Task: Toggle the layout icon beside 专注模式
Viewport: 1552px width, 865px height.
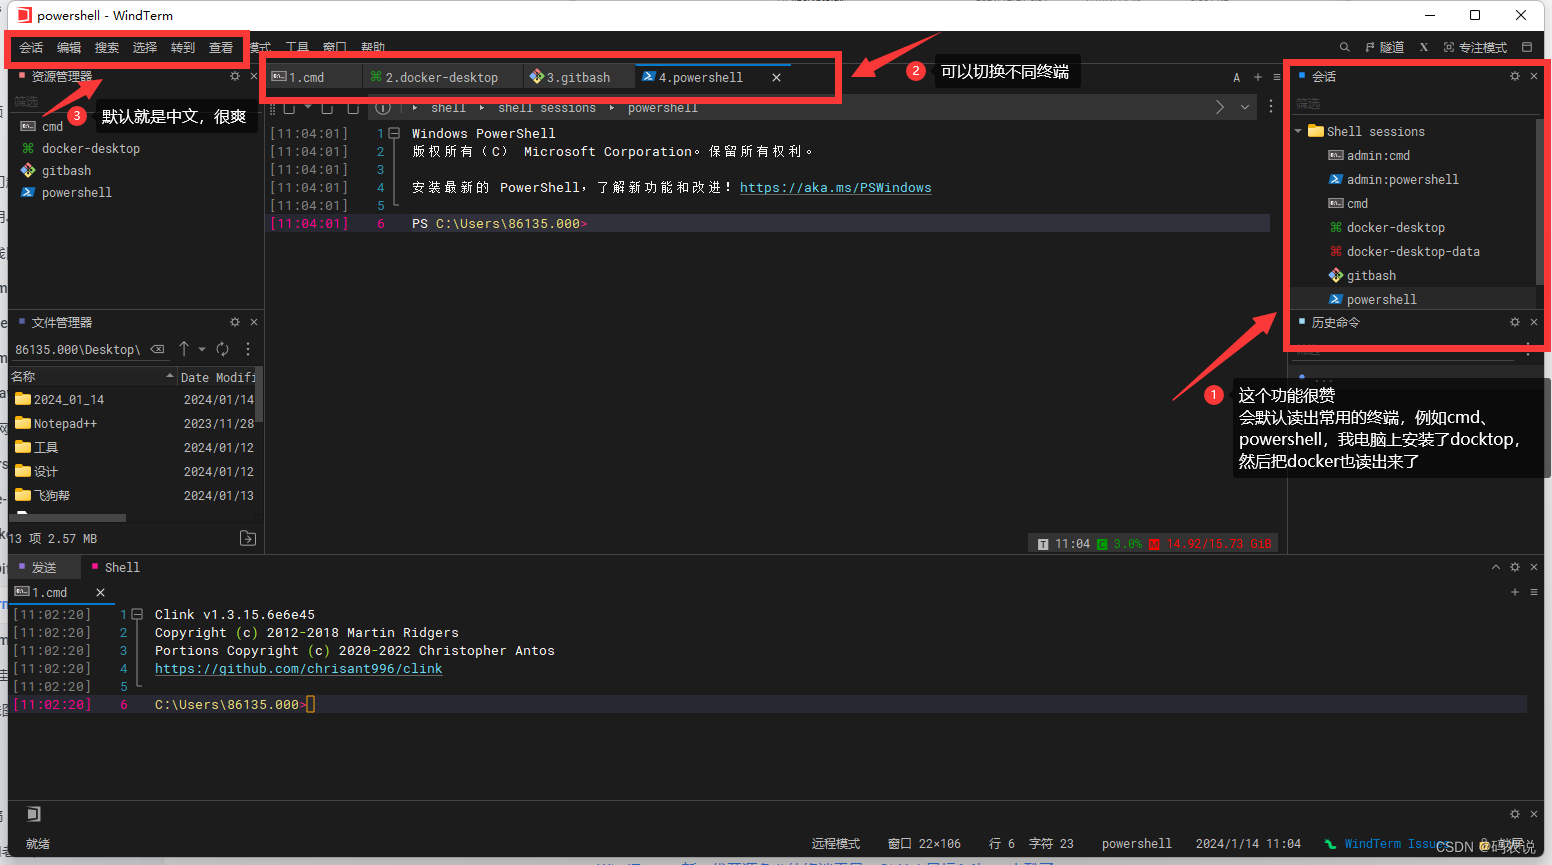Action: click(x=1527, y=47)
